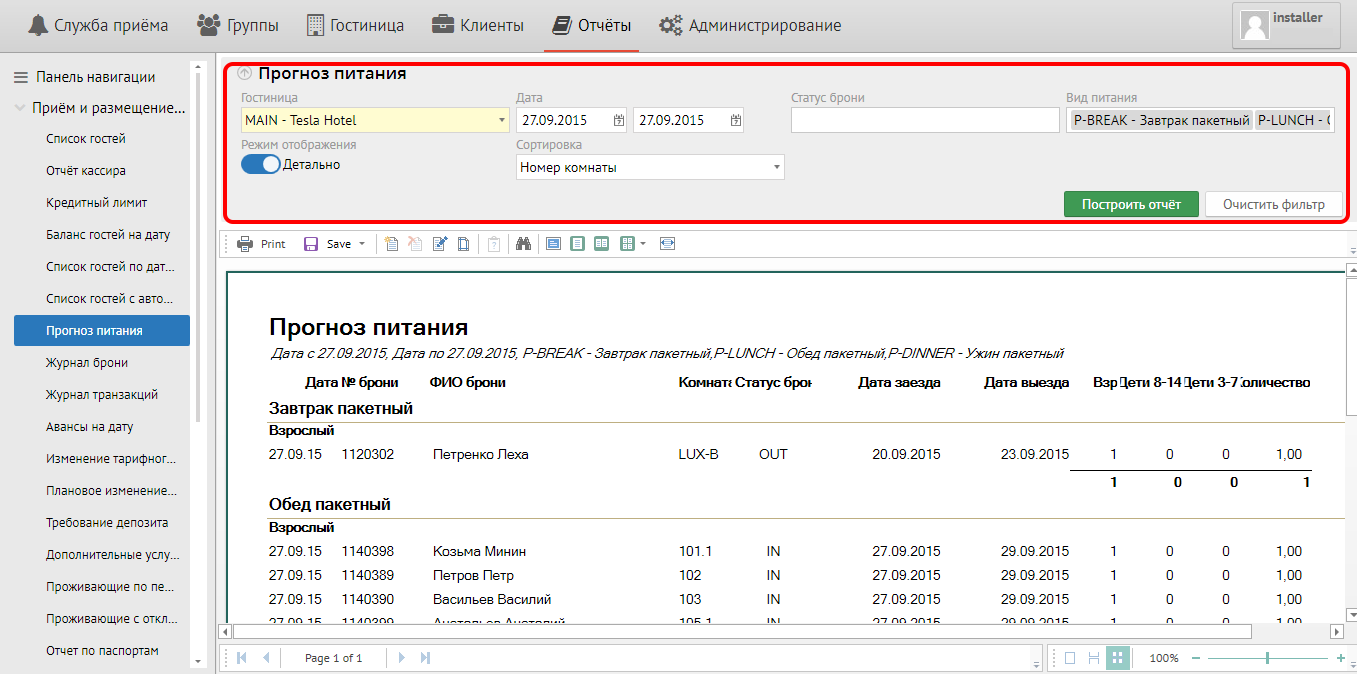Click the Построить отчёт button
The image size is (1357, 674).
pyautogui.click(x=1130, y=204)
